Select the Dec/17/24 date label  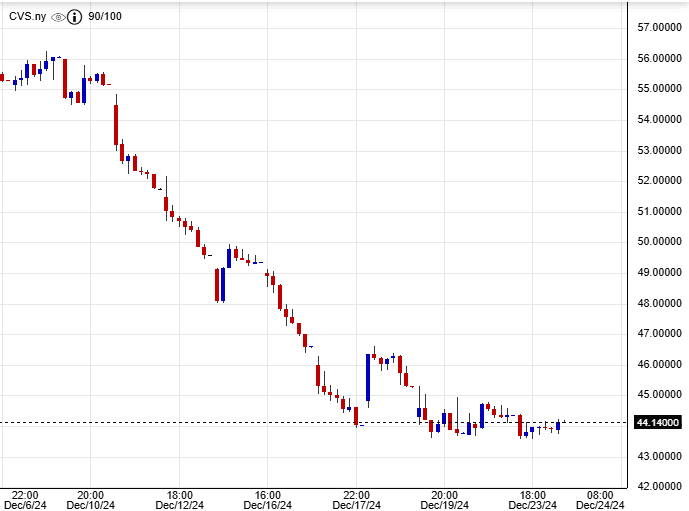click(356, 505)
